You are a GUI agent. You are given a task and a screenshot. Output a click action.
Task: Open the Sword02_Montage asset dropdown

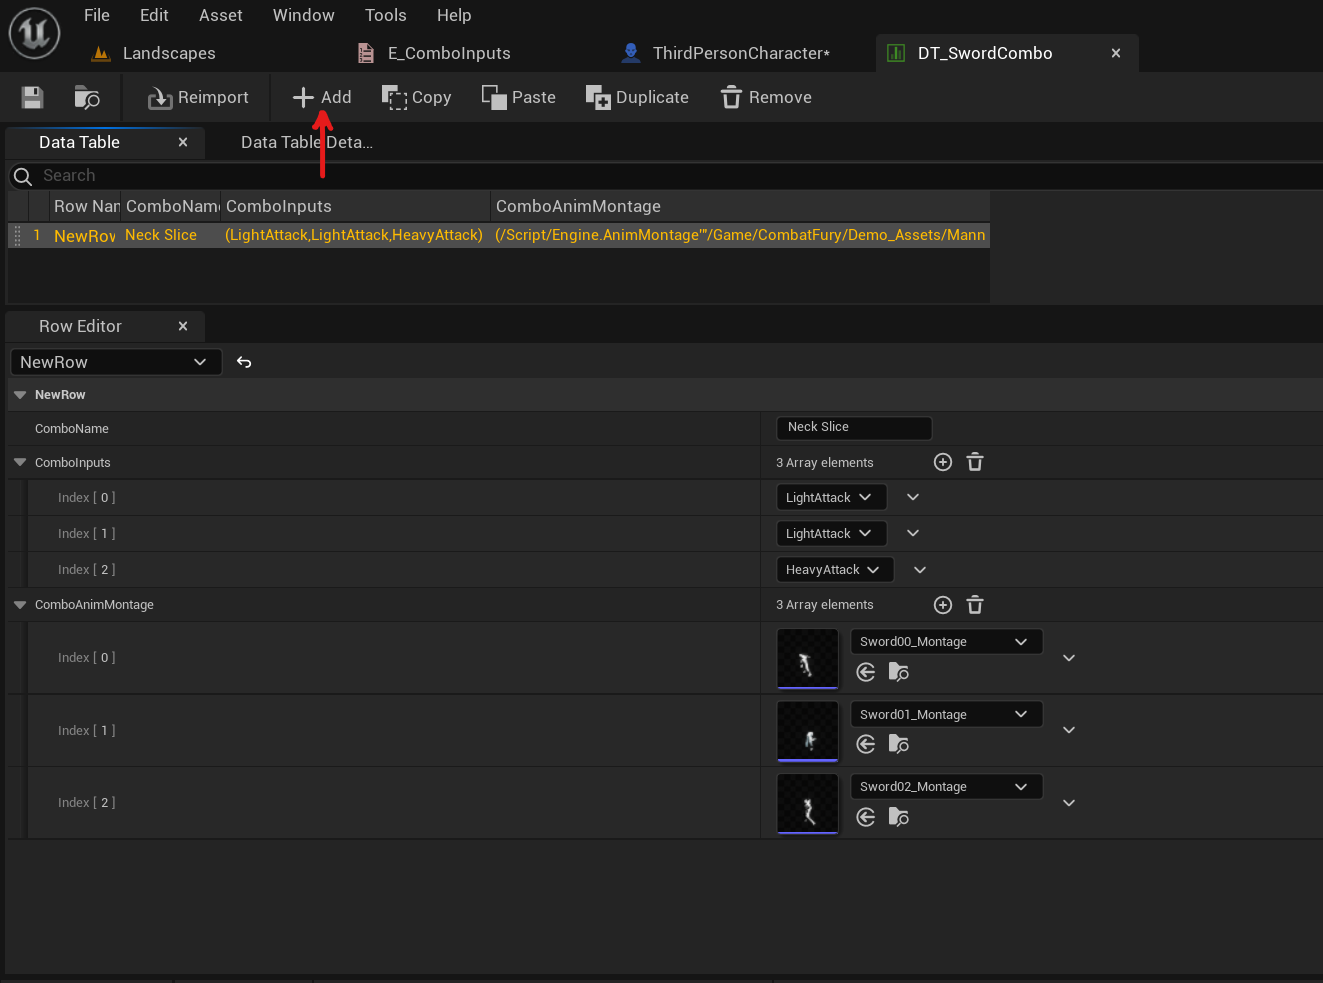coord(945,786)
